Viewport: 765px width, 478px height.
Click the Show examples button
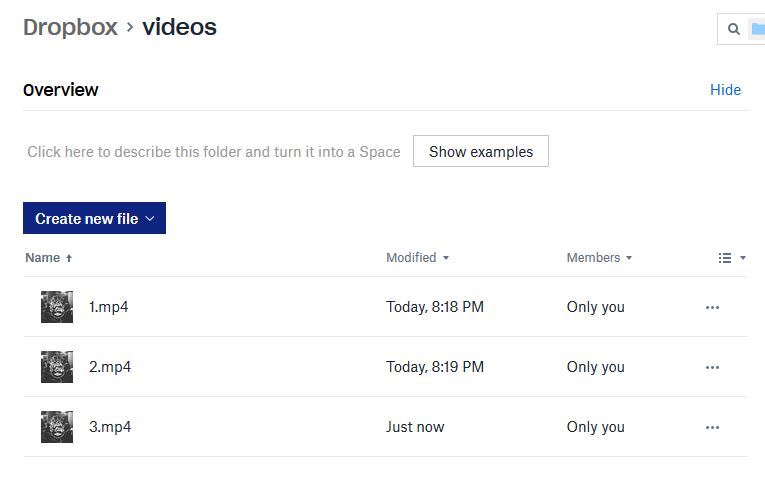coord(480,152)
